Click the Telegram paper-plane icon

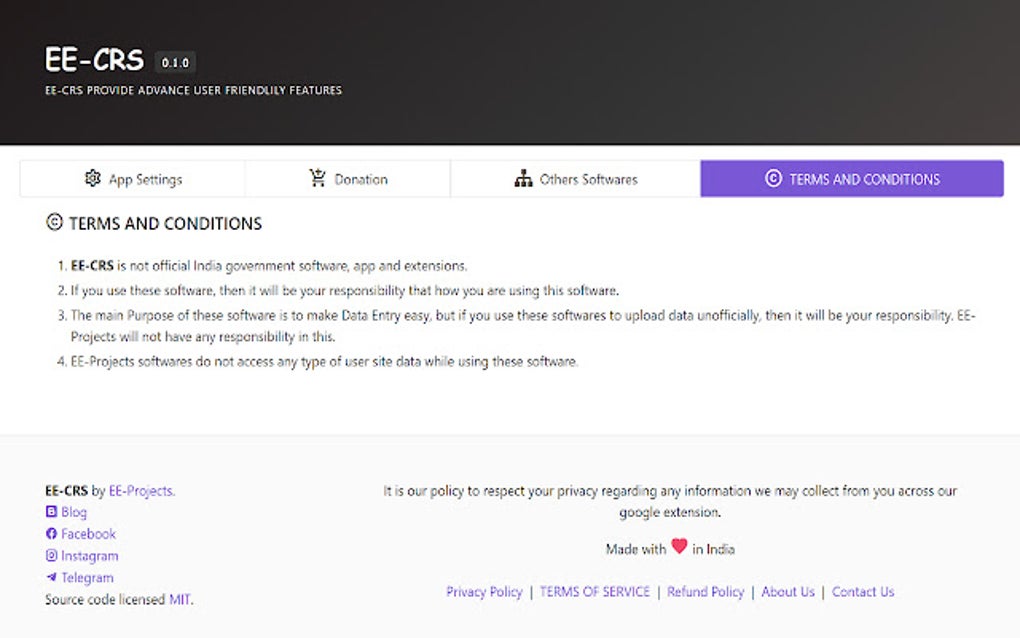(51, 577)
